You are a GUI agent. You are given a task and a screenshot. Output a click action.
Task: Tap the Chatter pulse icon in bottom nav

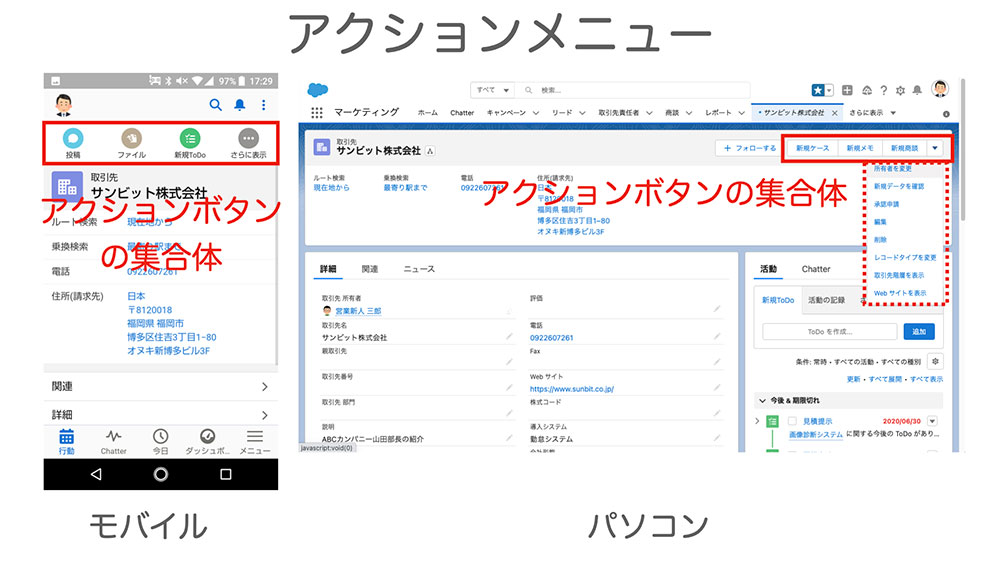tap(114, 437)
